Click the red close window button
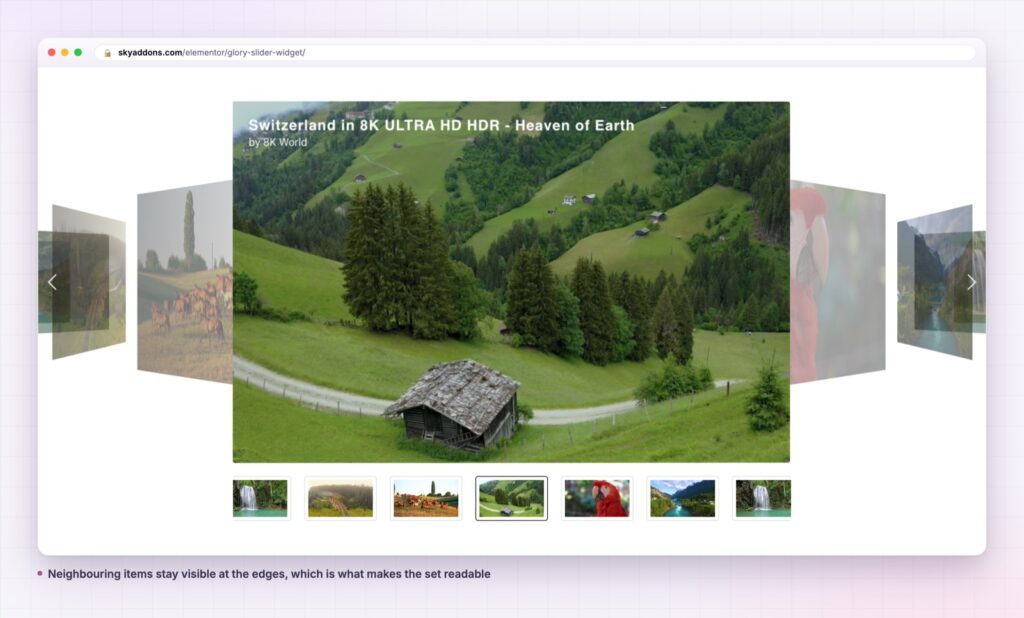 pyautogui.click(x=52, y=52)
